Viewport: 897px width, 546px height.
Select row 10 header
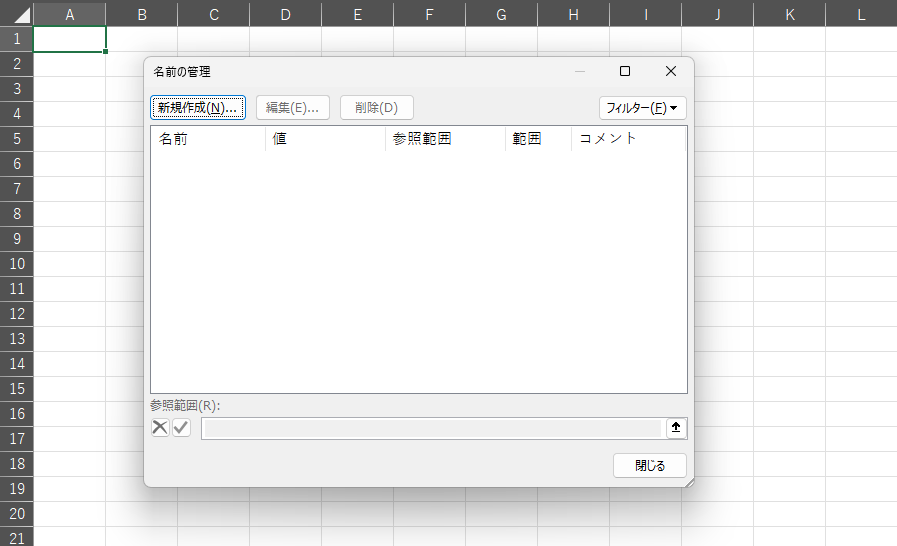16,264
